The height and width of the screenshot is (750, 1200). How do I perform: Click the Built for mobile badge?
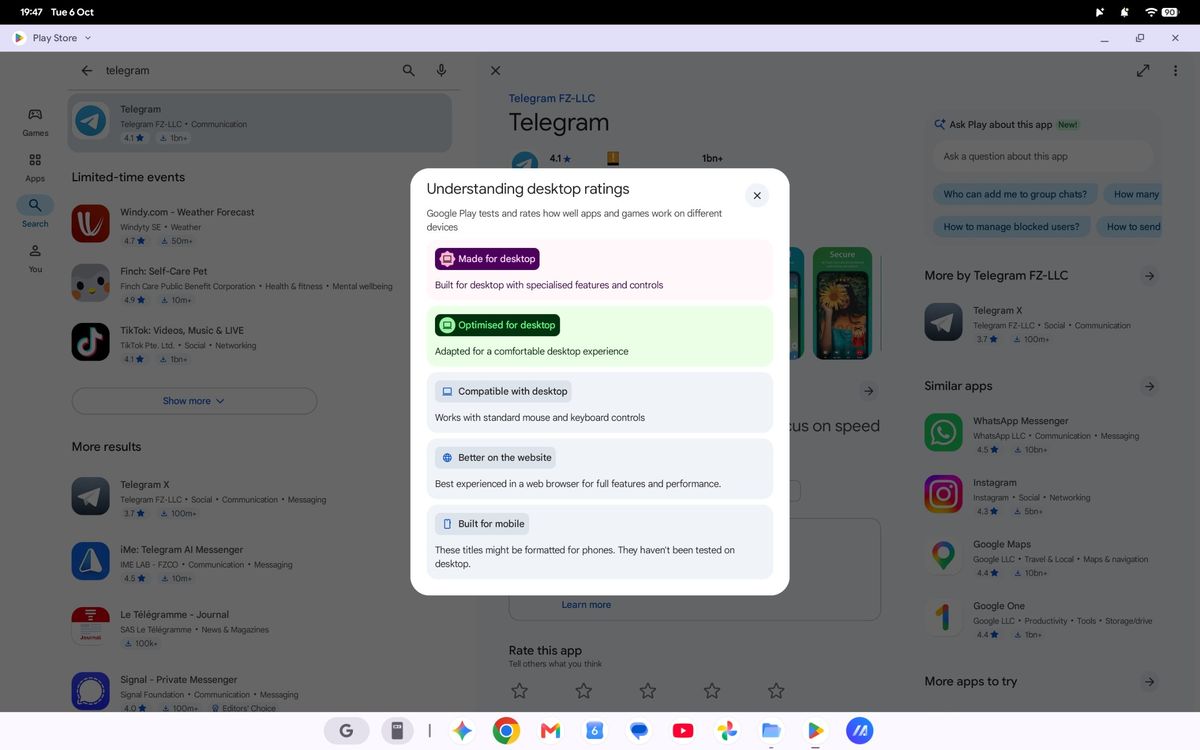(481, 523)
